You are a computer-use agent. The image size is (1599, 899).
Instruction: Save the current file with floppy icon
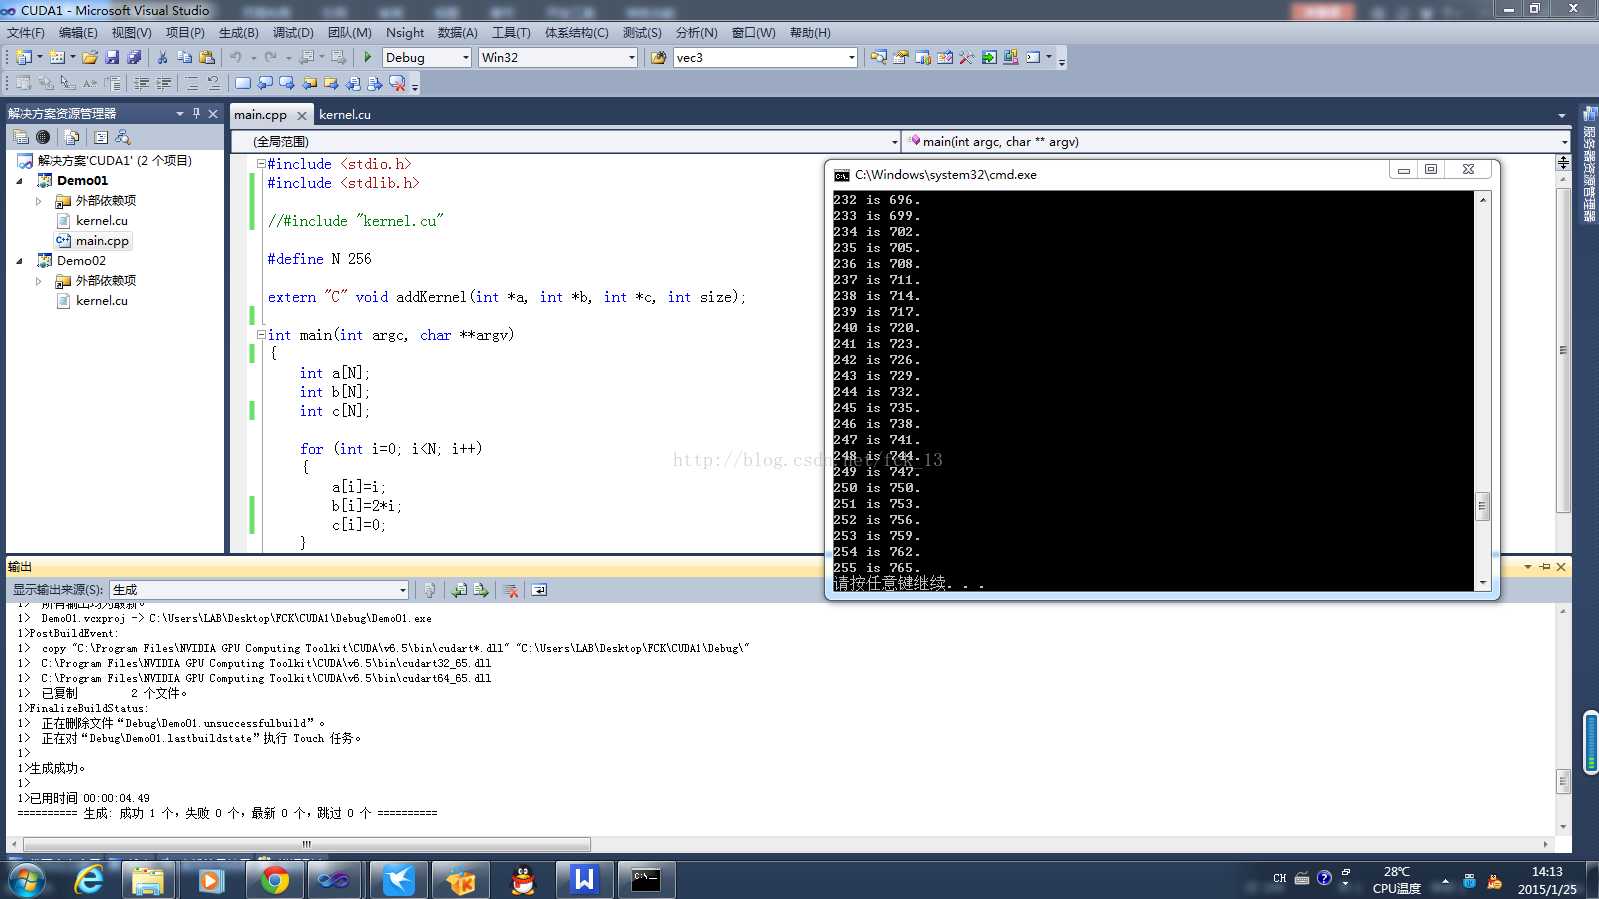(x=112, y=57)
